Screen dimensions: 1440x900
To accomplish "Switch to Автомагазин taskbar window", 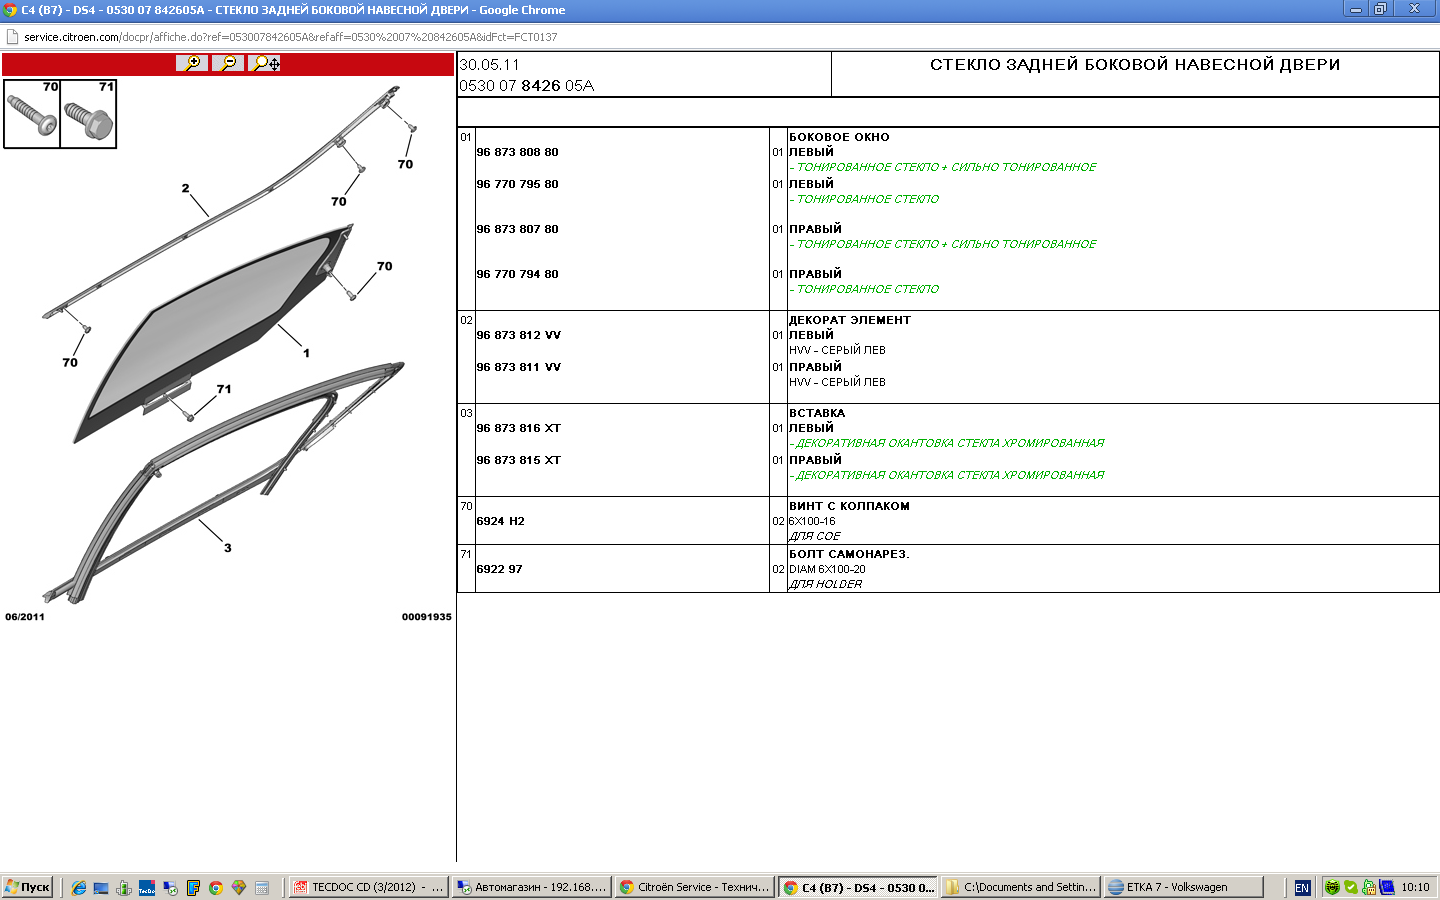I will pyautogui.click(x=531, y=887).
